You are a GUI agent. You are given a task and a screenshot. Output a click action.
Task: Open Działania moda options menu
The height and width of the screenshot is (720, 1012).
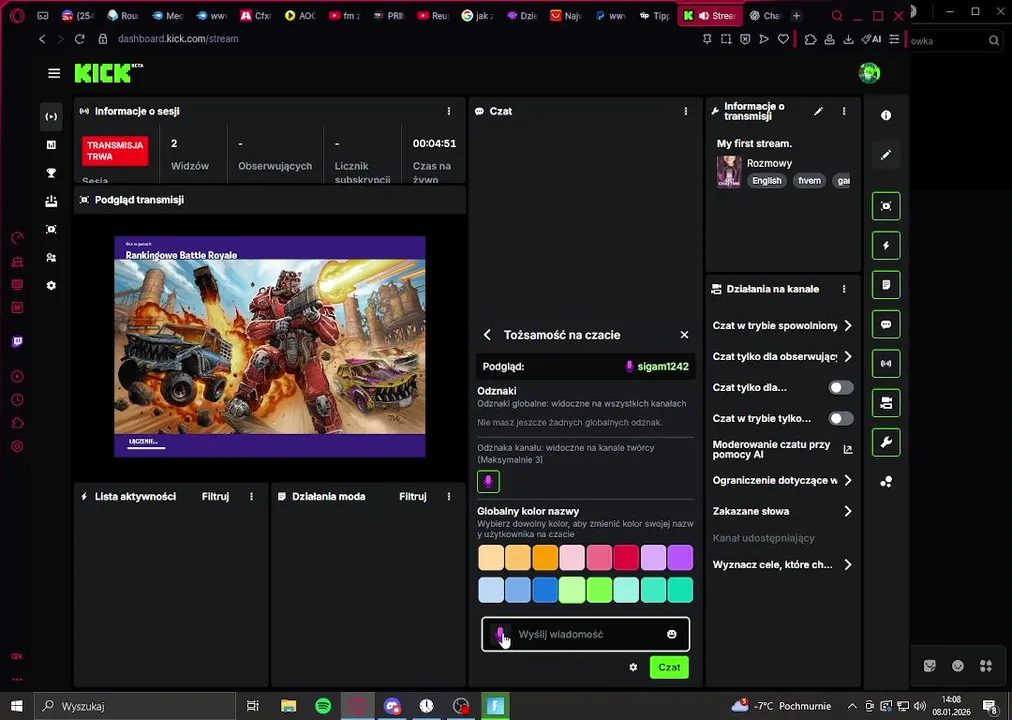pos(449,497)
